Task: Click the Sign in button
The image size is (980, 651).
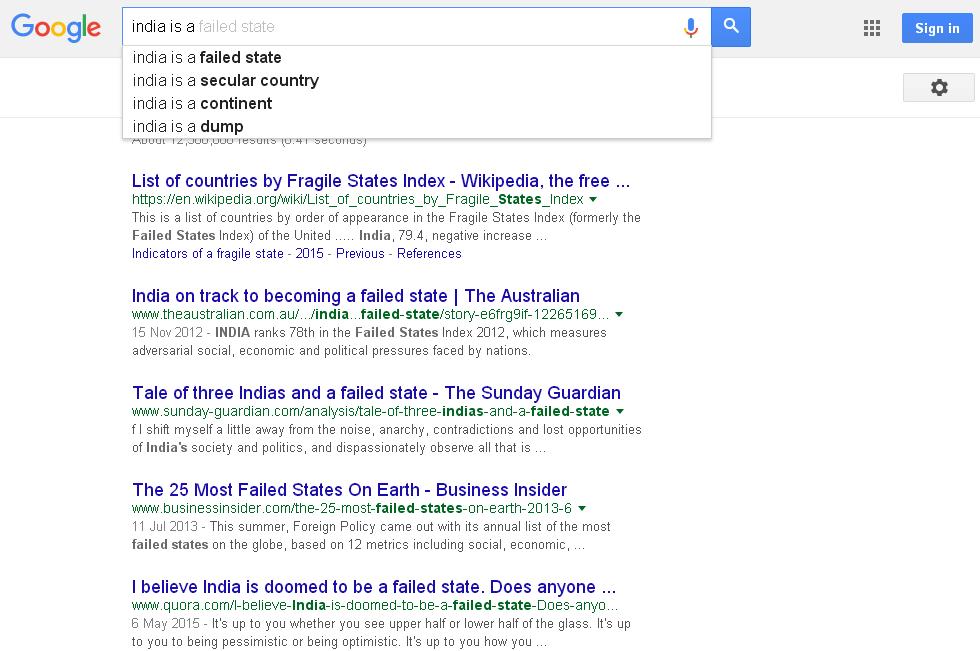Action: pos(937,28)
